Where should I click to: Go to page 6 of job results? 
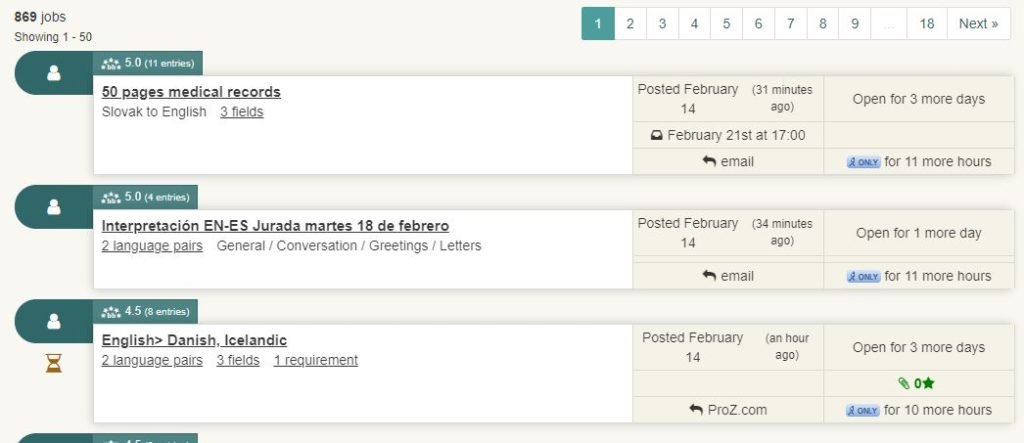[758, 24]
